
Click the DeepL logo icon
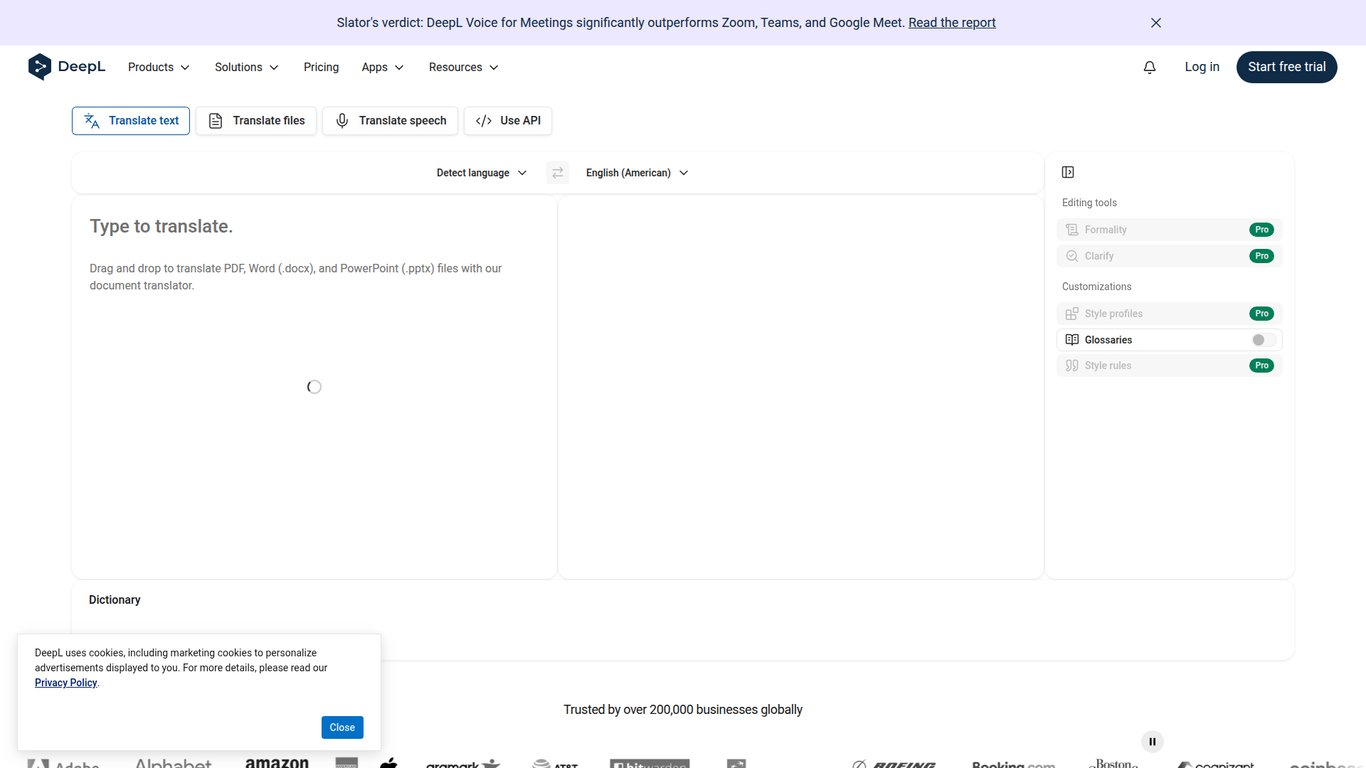(x=39, y=67)
